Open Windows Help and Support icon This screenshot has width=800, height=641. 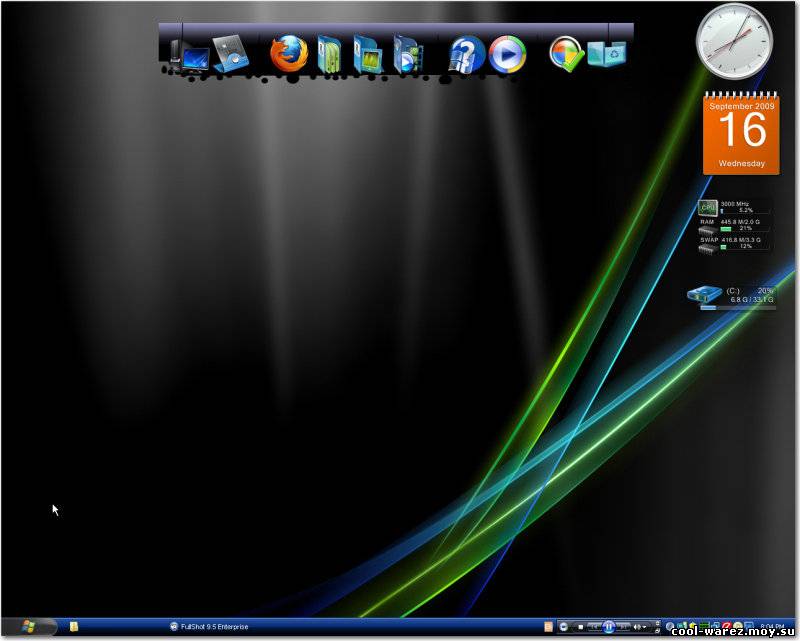(466, 54)
